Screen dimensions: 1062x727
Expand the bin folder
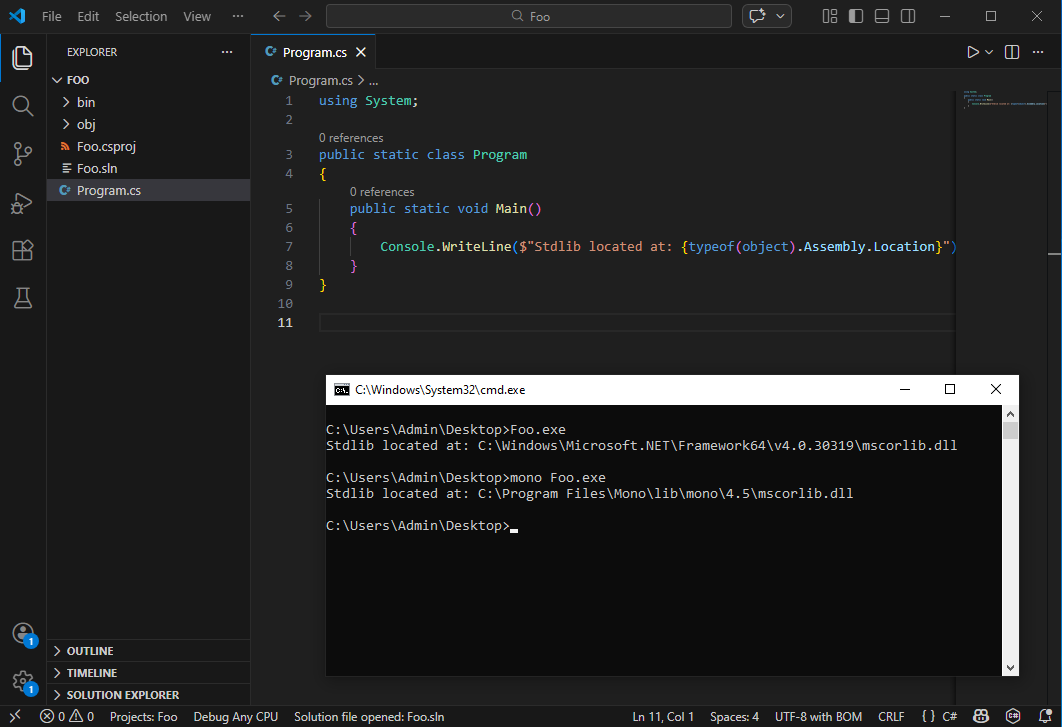pos(86,102)
